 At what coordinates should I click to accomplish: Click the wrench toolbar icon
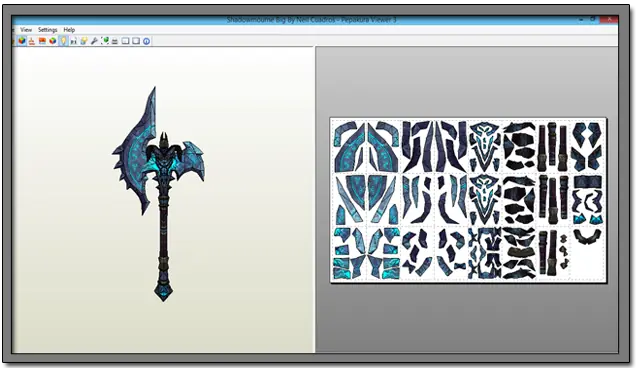(94, 41)
